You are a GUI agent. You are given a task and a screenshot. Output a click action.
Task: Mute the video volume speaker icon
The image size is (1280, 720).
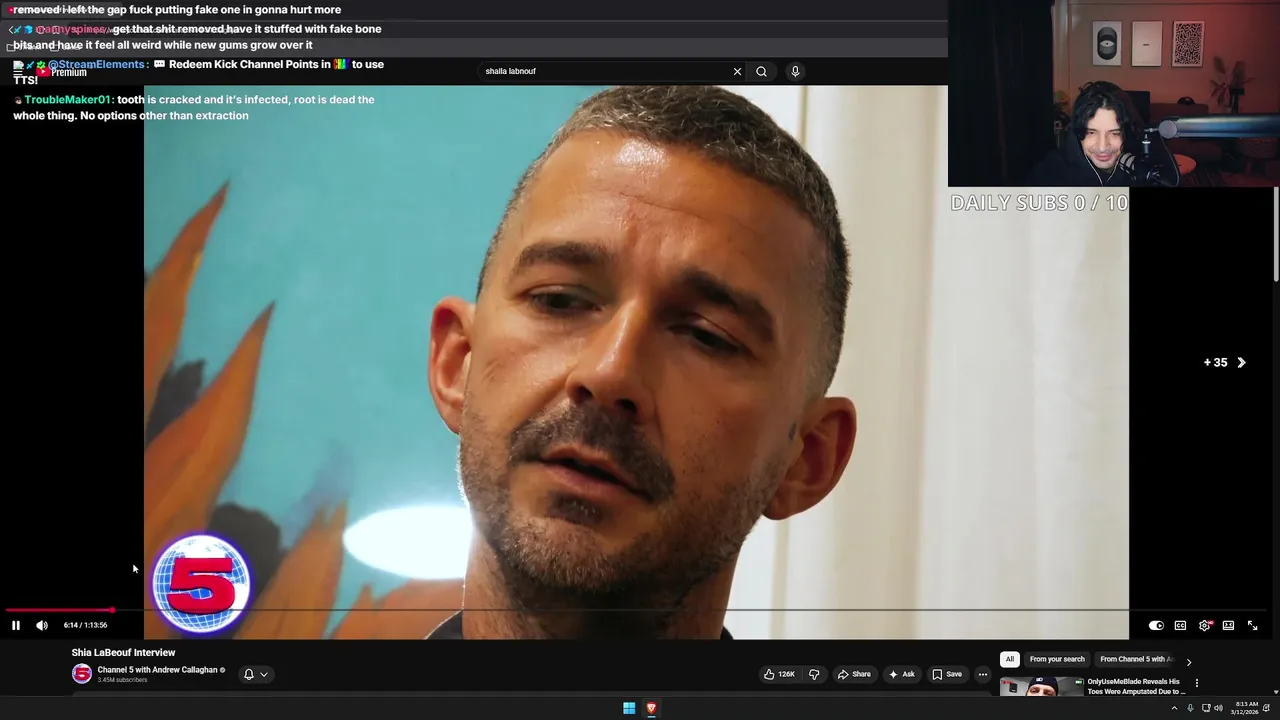(x=42, y=625)
